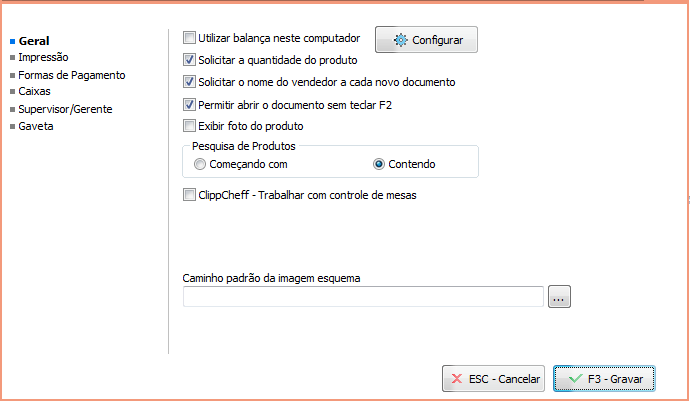The height and width of the screenshot is (401, 690).
Task: Enable 'Utilizar balança neste computador' checkbox
Action: point(190,38)
